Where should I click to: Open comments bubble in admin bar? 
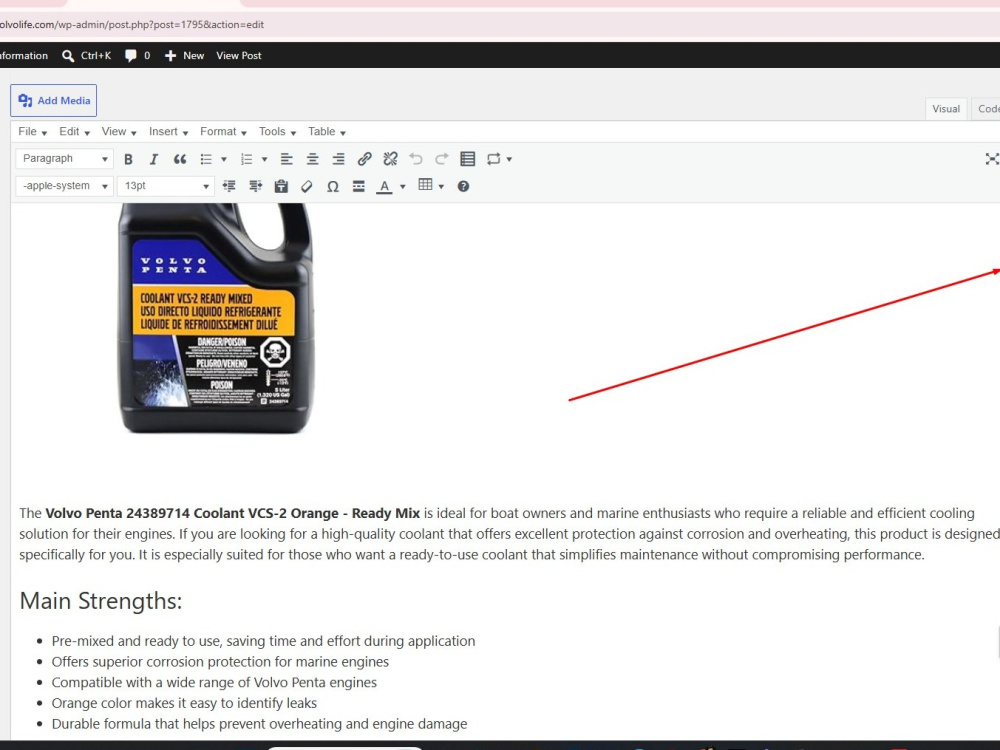[138, 55]
